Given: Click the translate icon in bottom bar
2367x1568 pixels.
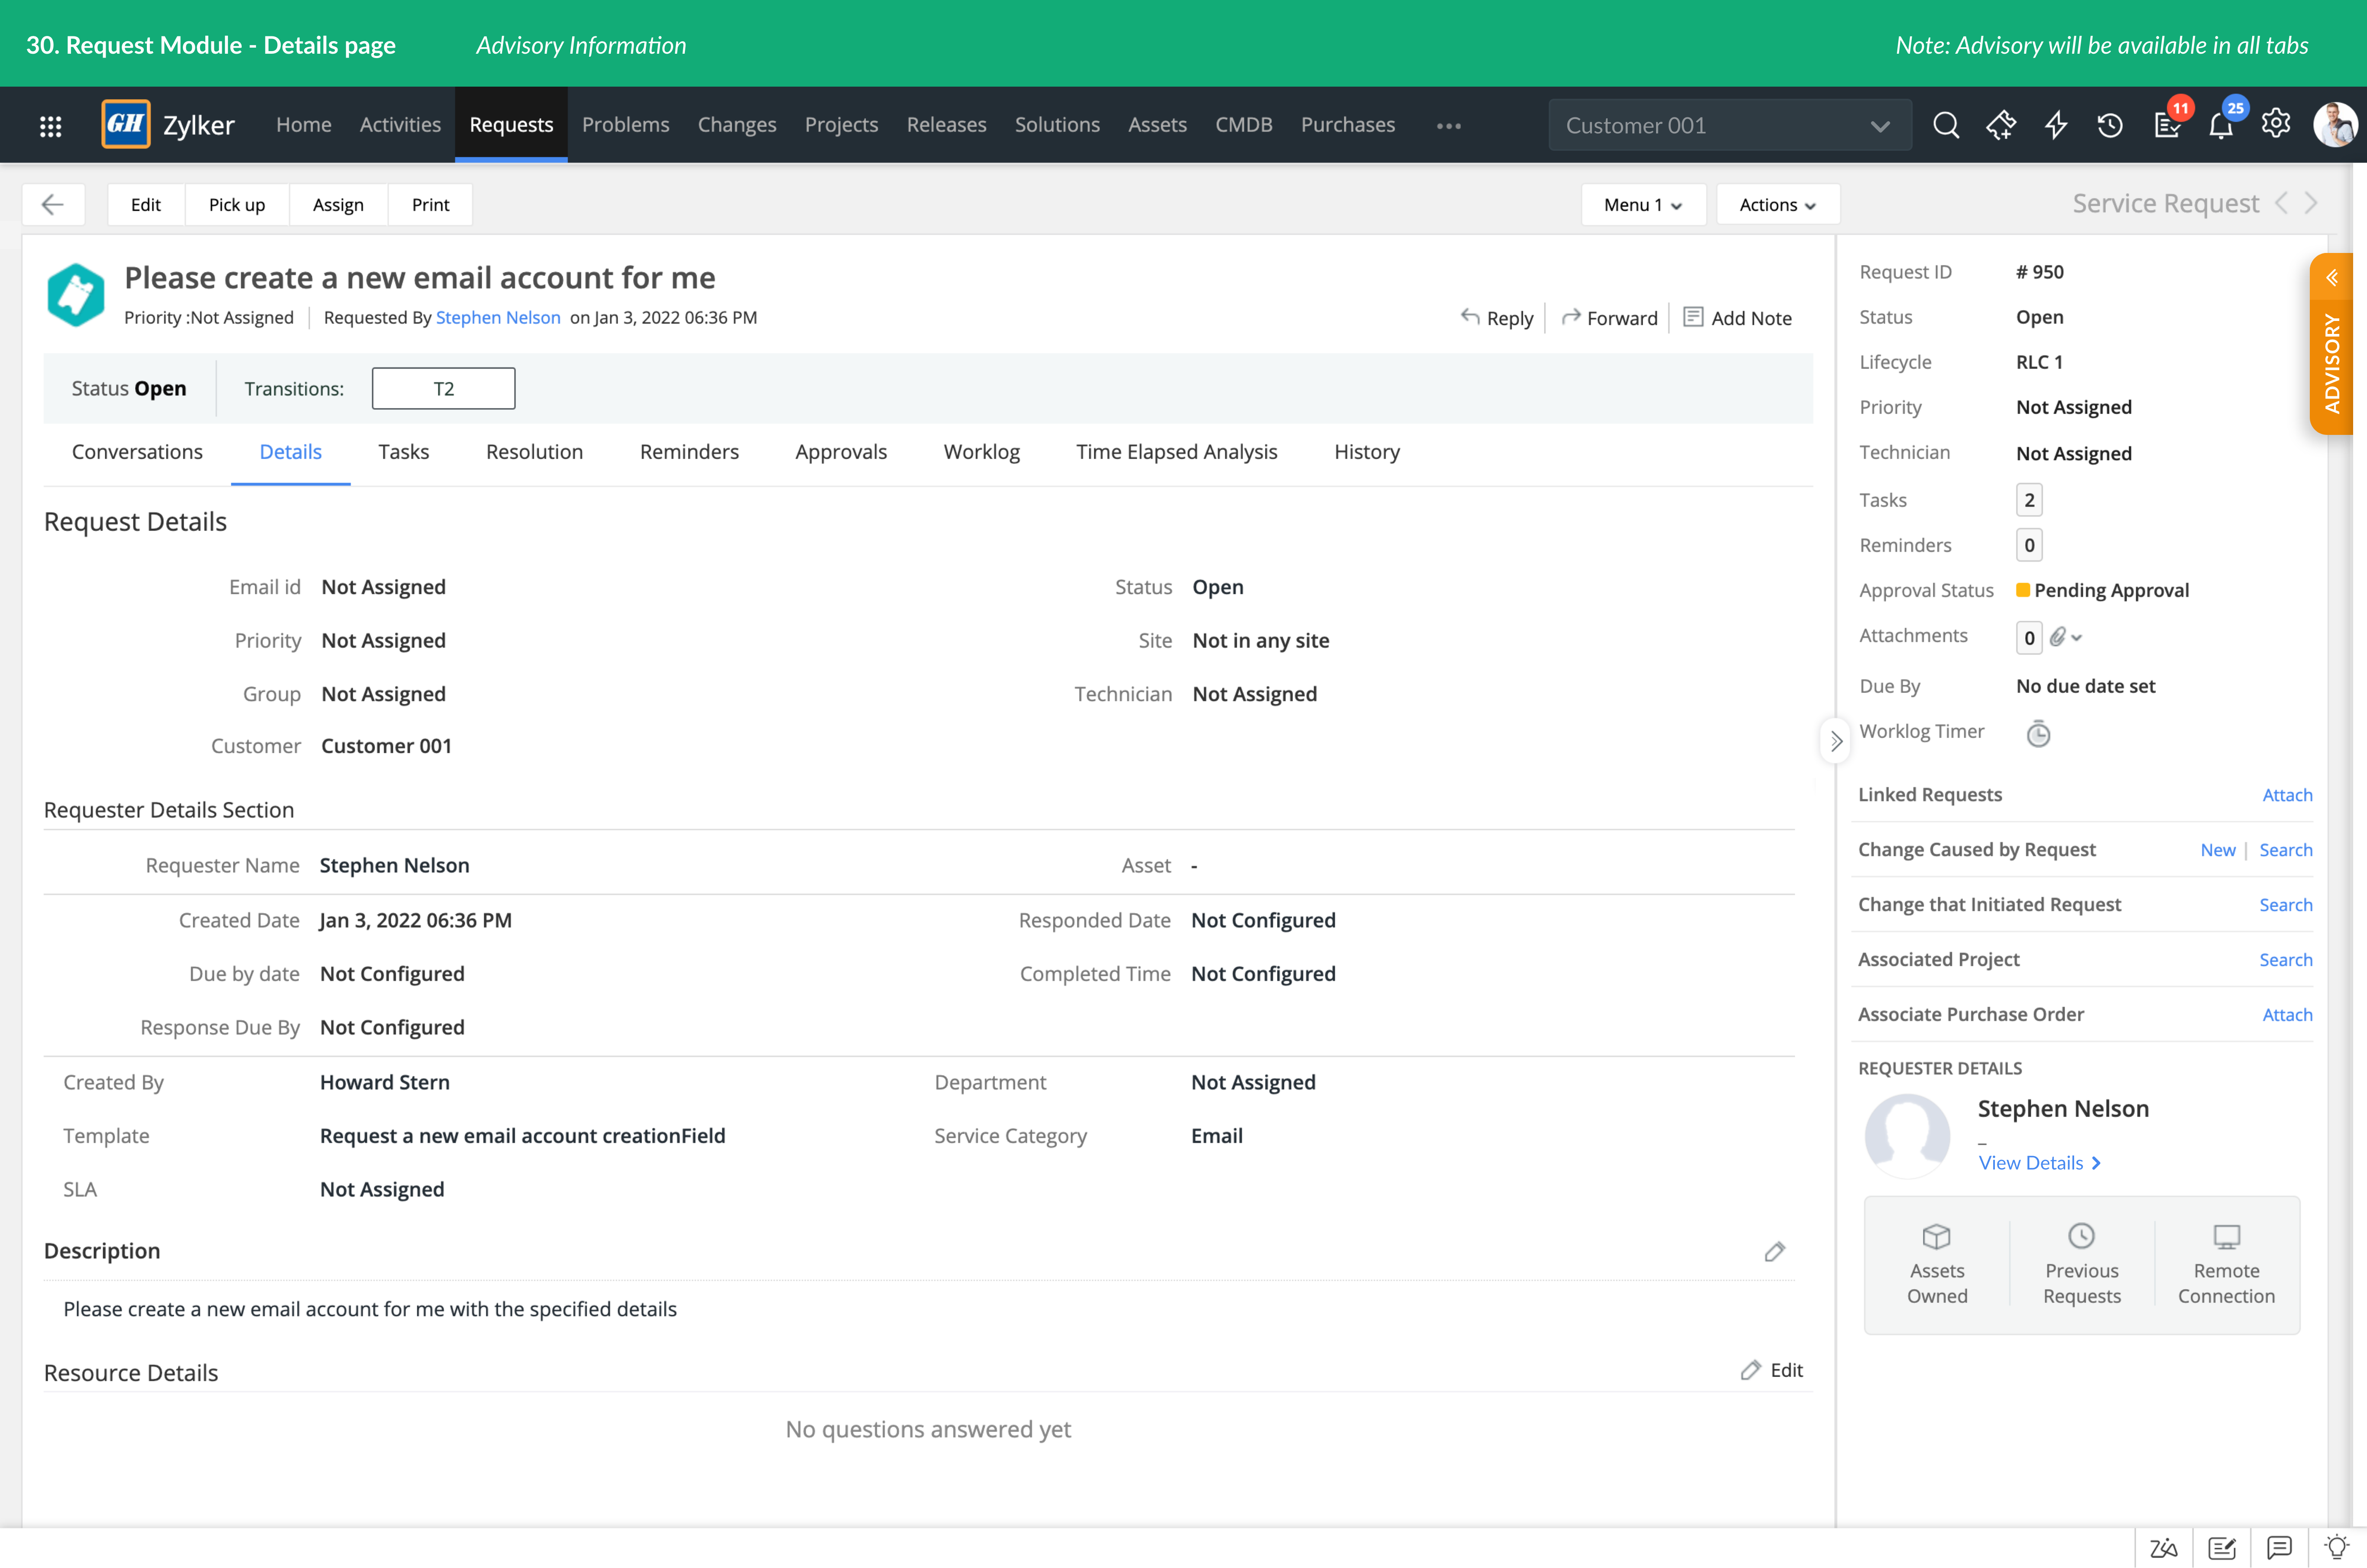Looking at the screenshot, I should point(2163,1548).
